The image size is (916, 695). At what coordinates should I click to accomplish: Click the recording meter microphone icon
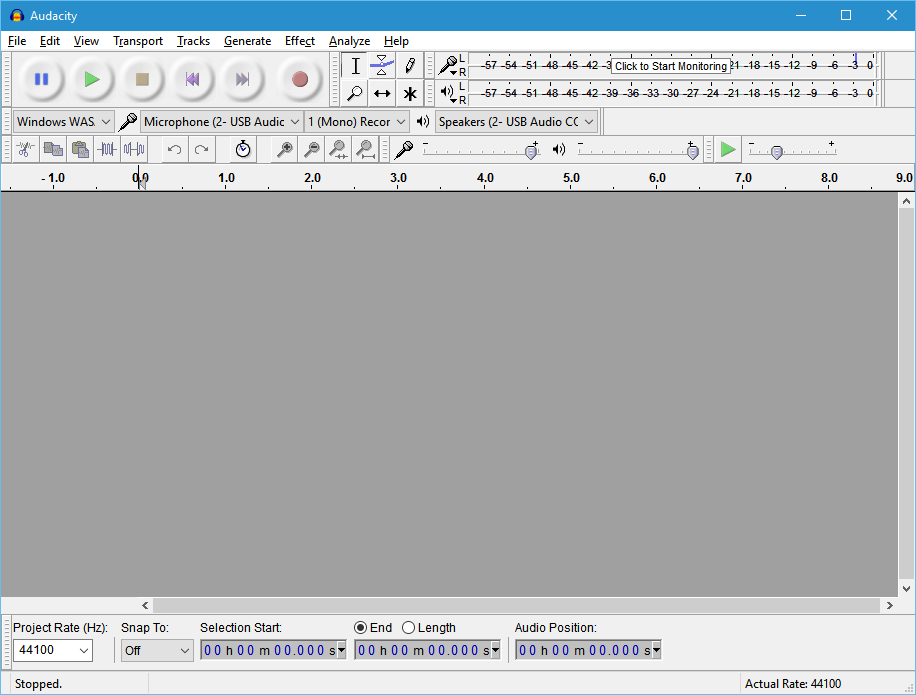coord(448,65)
